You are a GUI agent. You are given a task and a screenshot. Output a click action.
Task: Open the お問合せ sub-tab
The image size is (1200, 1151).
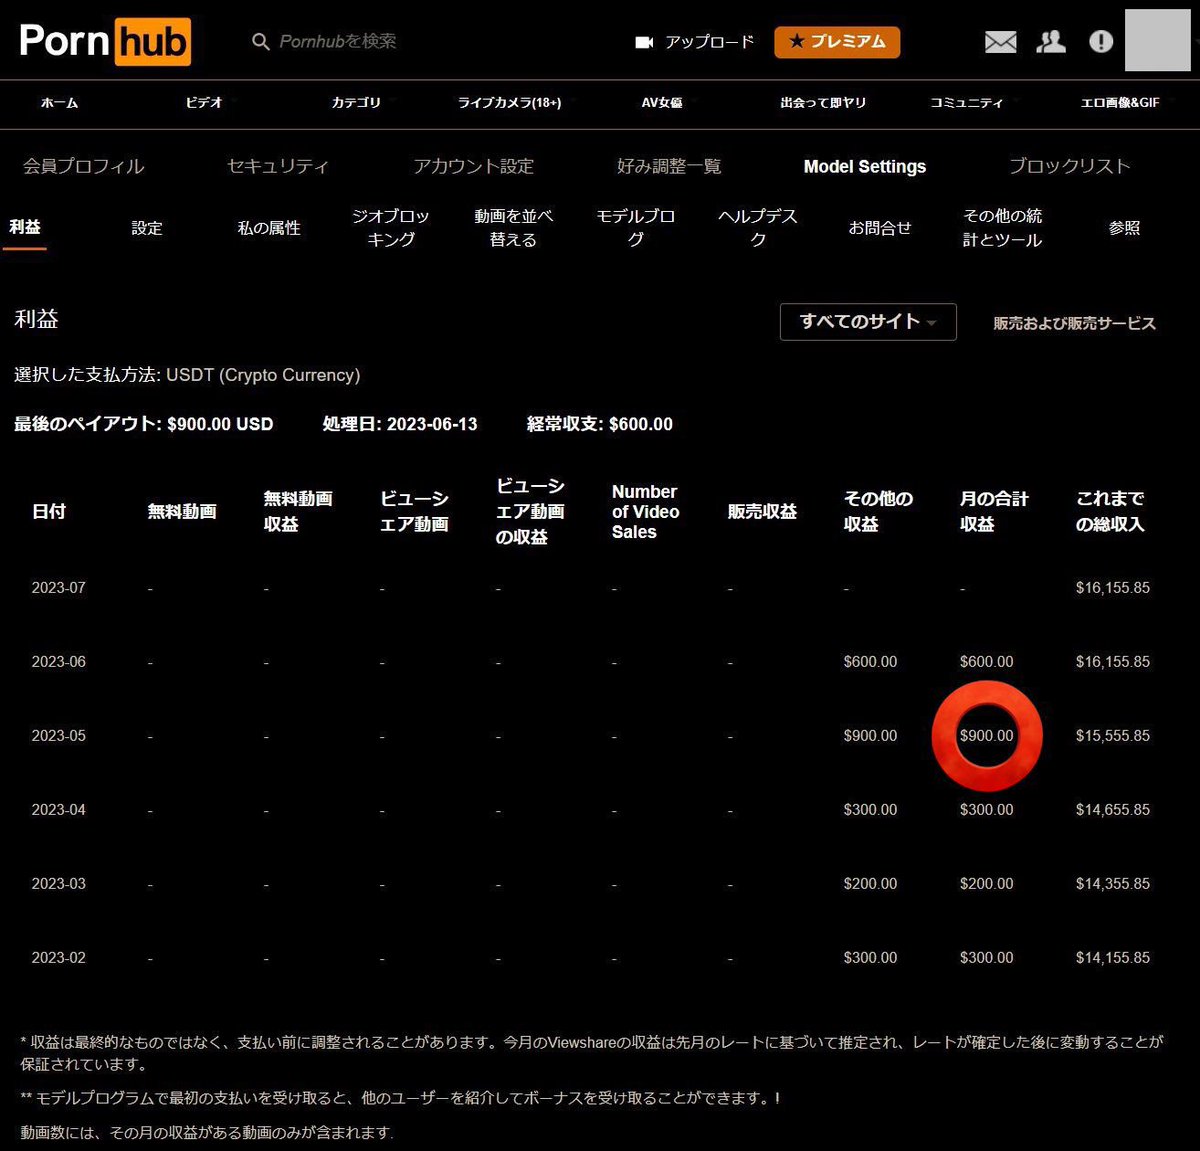click(880, 228)
